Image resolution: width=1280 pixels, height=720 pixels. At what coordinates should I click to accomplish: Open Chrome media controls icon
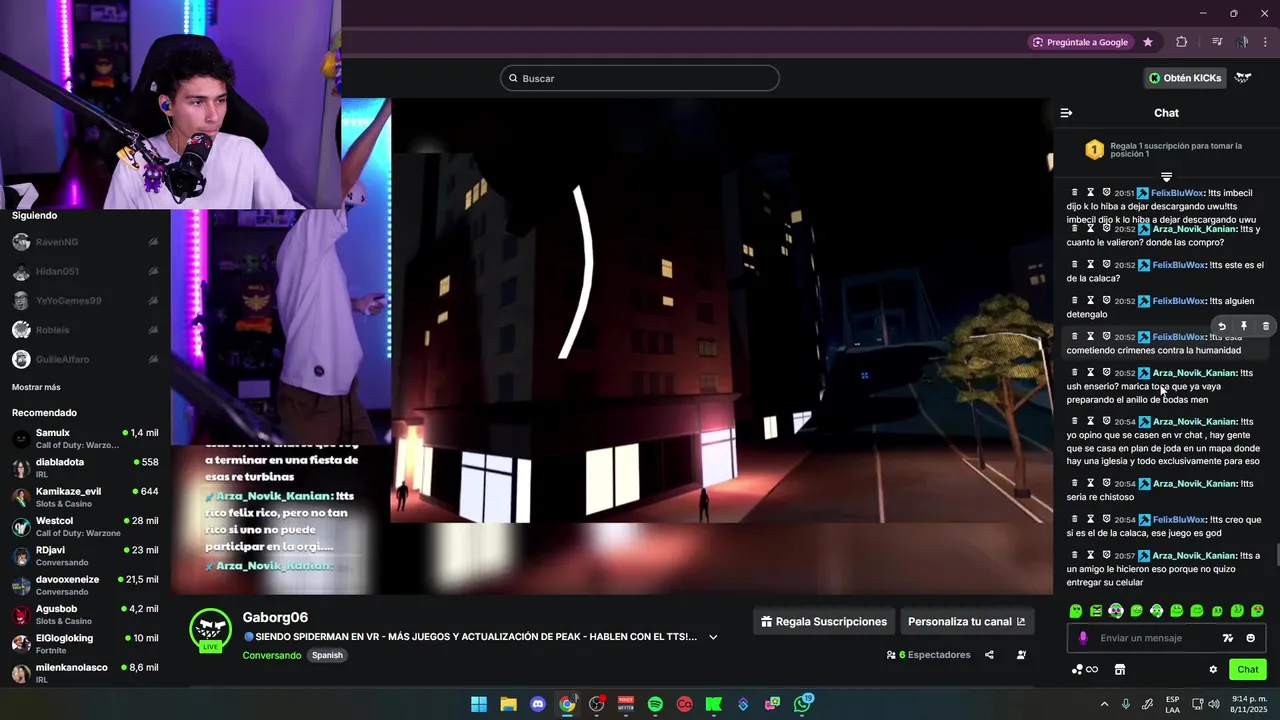pos(1217,42)
